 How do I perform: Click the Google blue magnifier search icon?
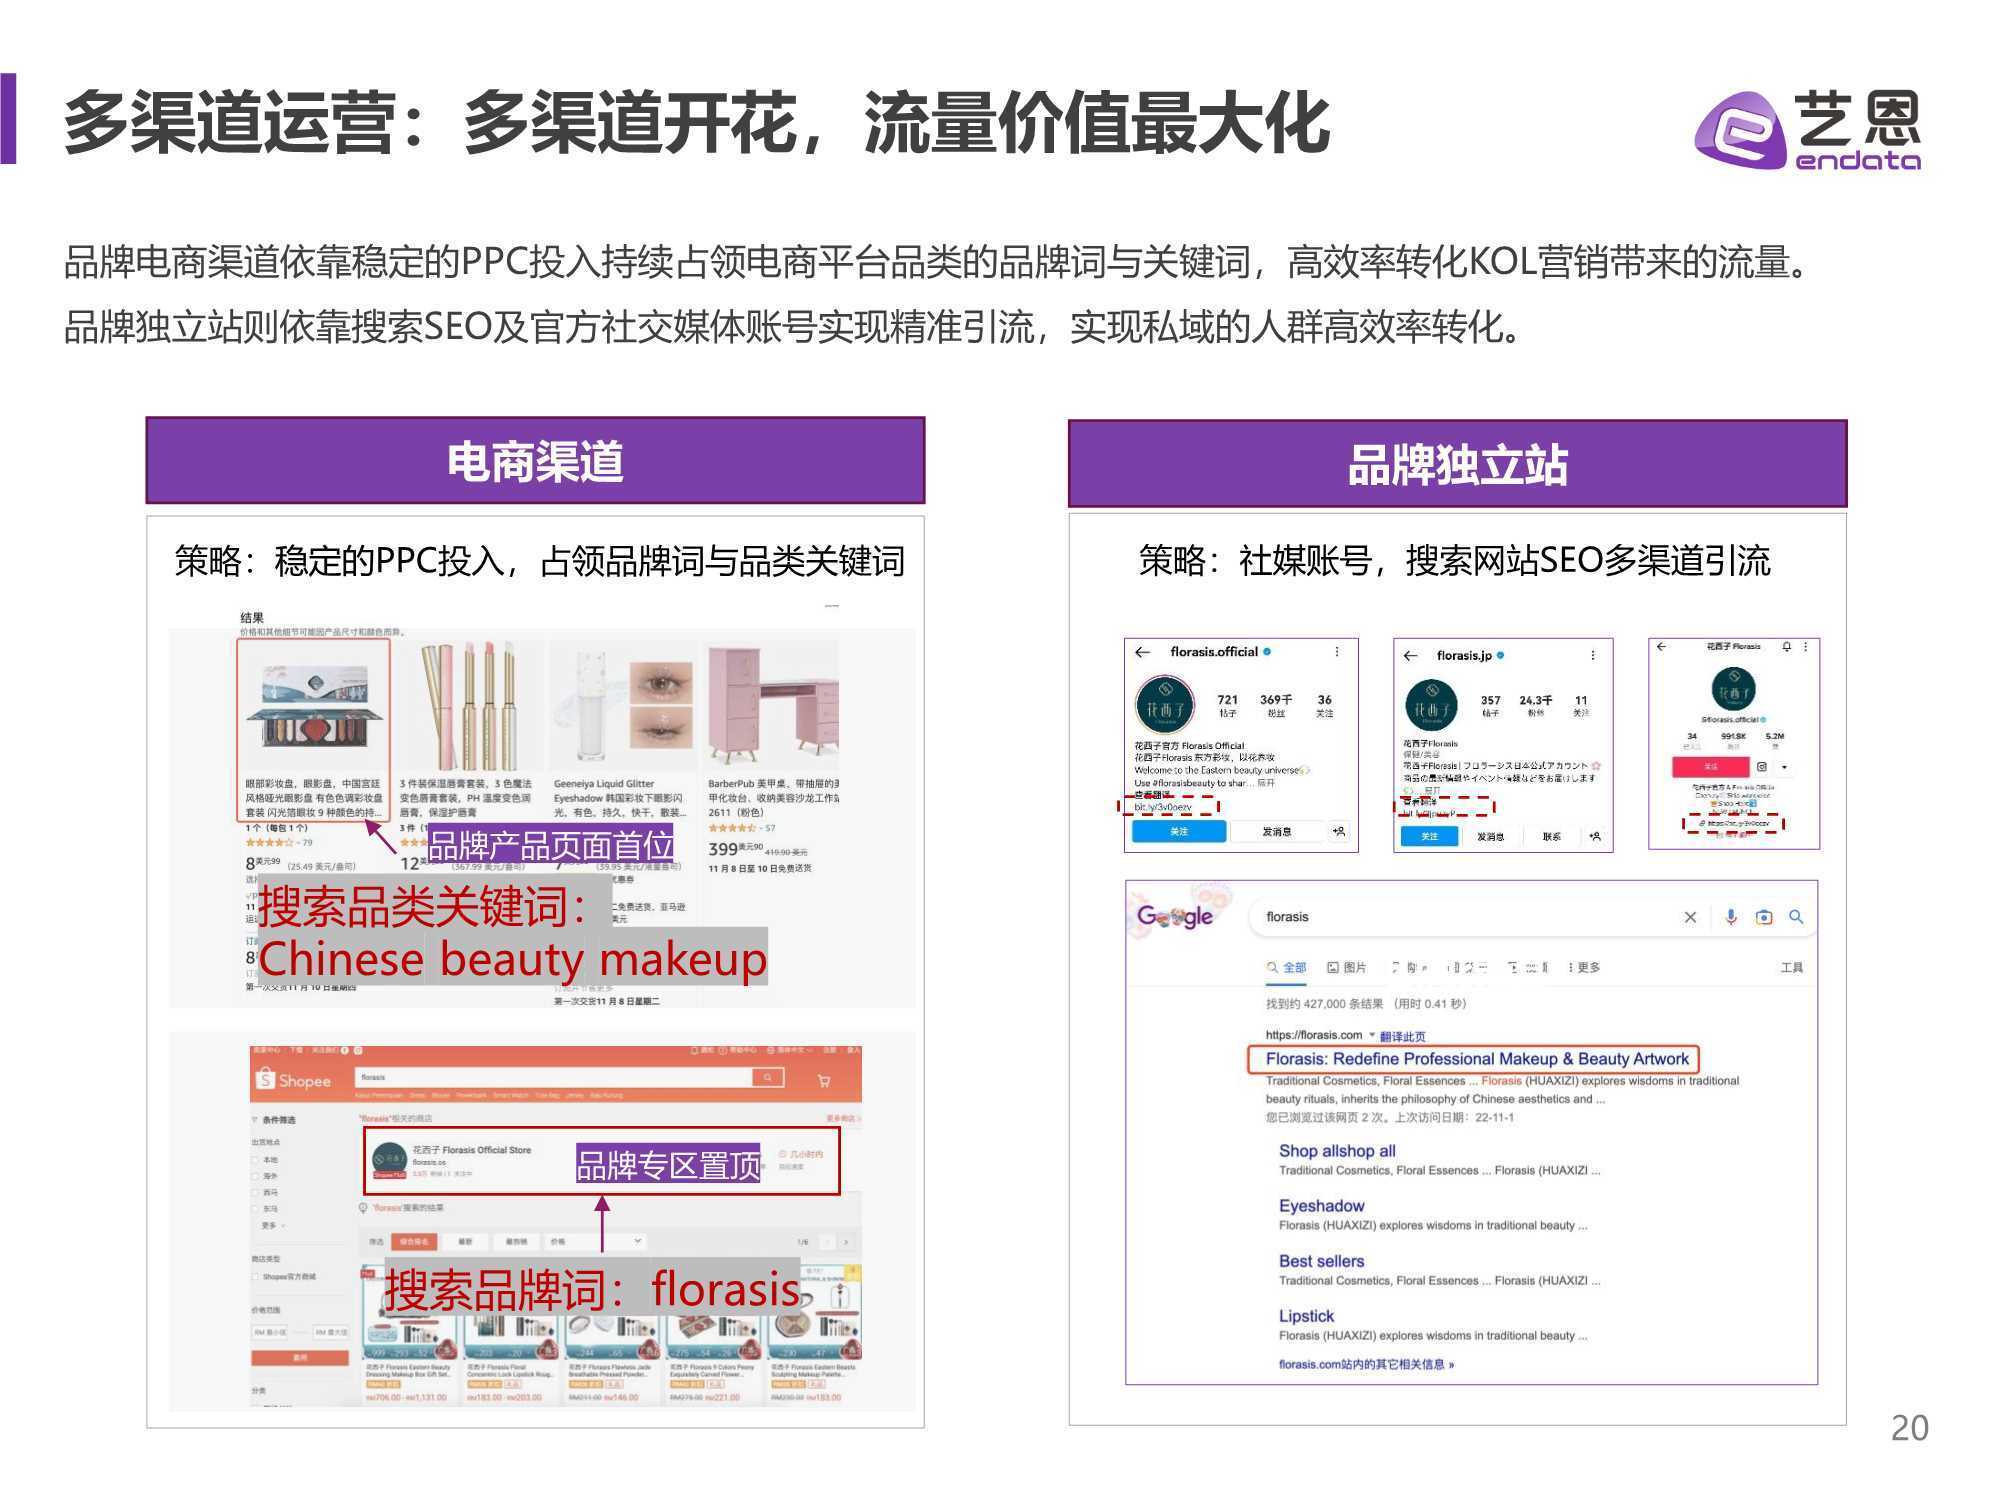[x=1796, y=916]
